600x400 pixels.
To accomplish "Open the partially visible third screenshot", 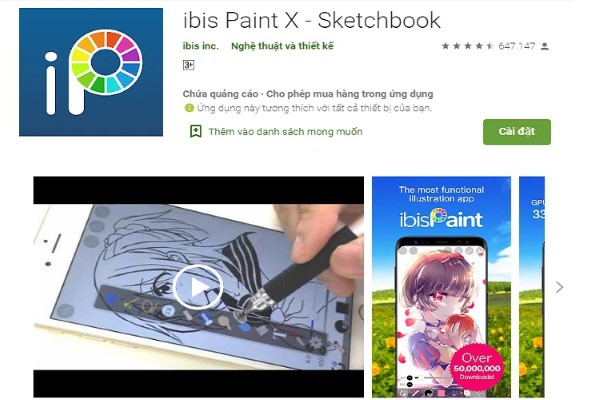I will coord(532,287).
